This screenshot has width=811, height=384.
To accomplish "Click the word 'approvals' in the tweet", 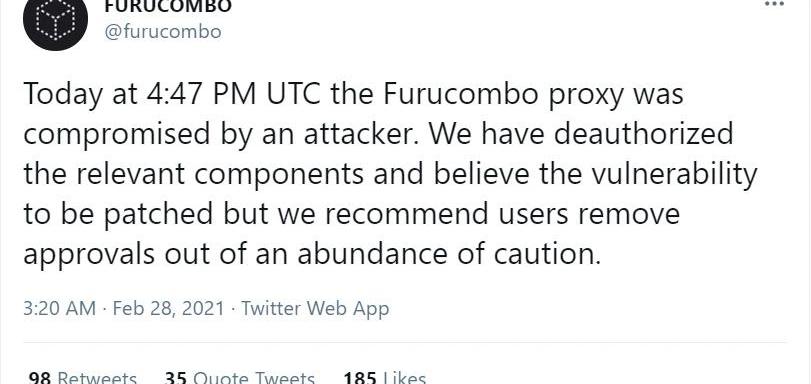I will (x=89, y=255).
